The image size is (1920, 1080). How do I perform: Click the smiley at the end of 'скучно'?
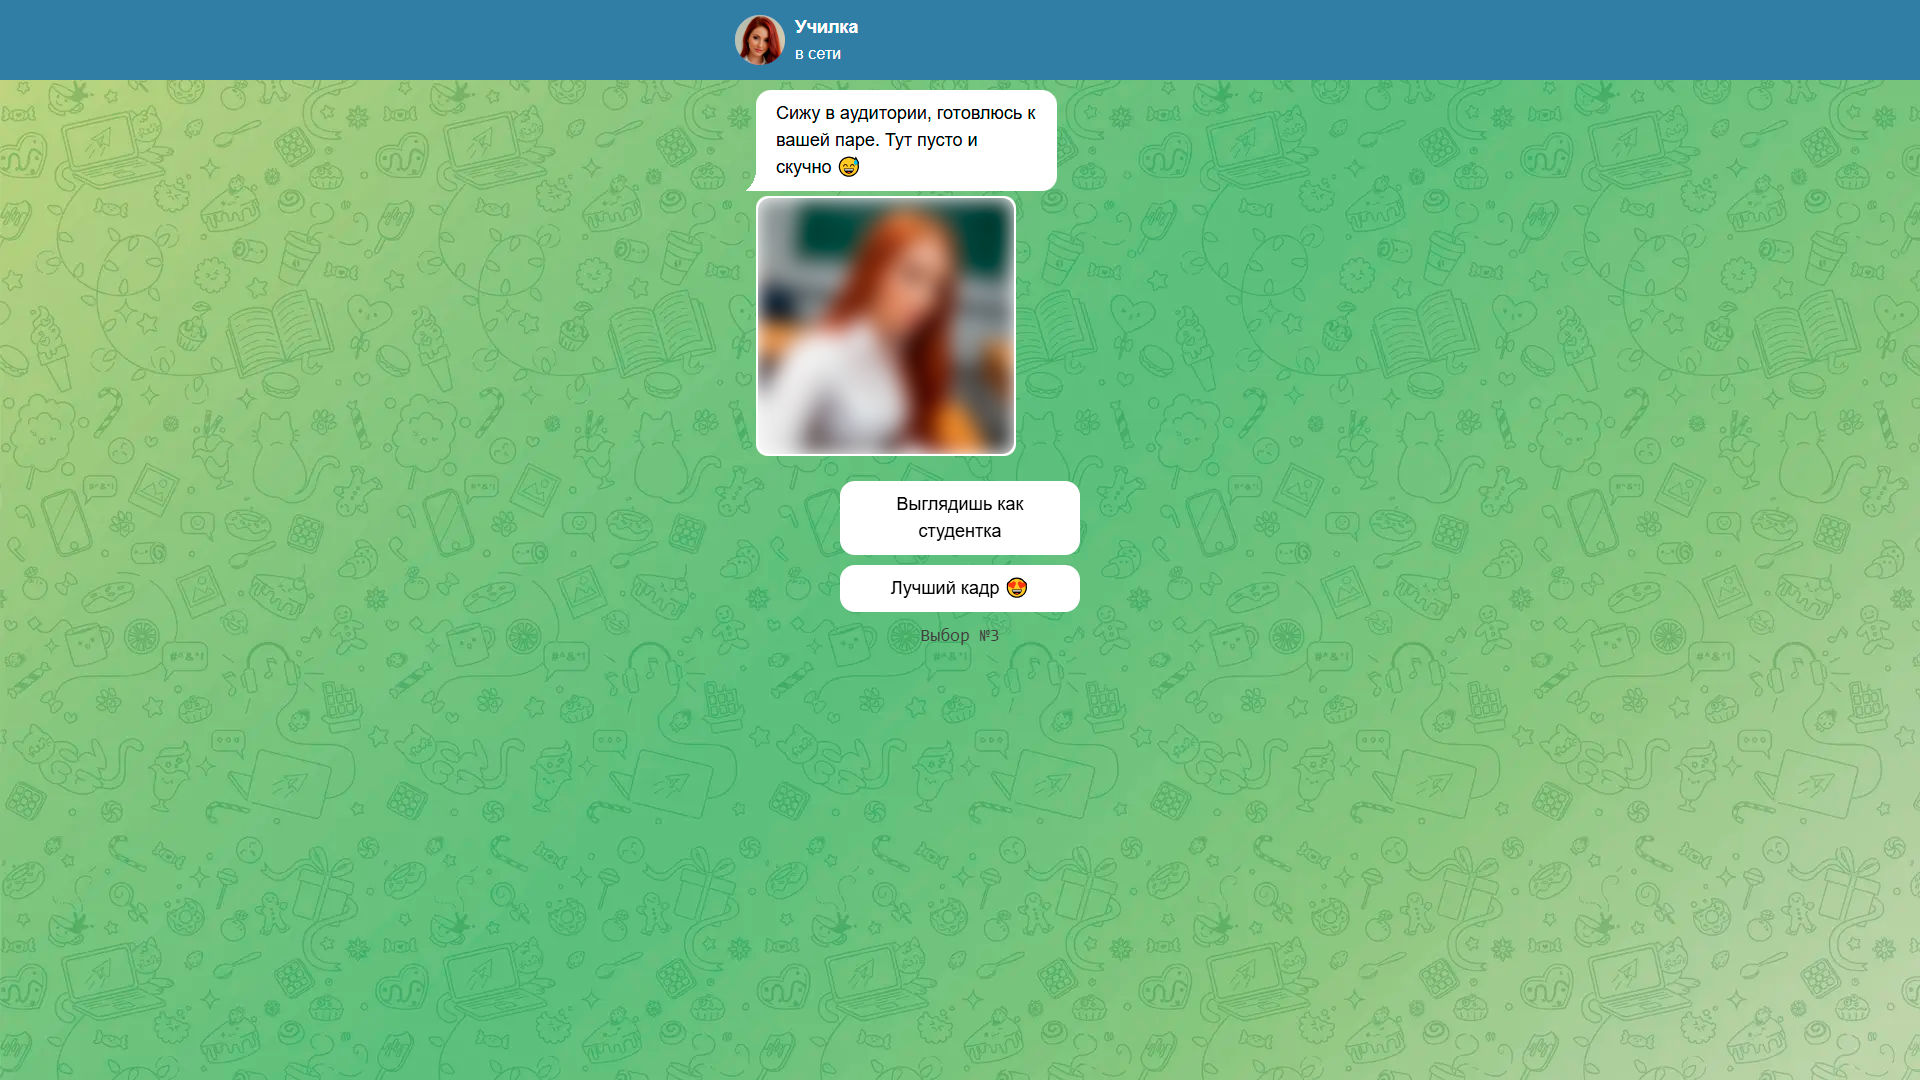pos(848,167)
